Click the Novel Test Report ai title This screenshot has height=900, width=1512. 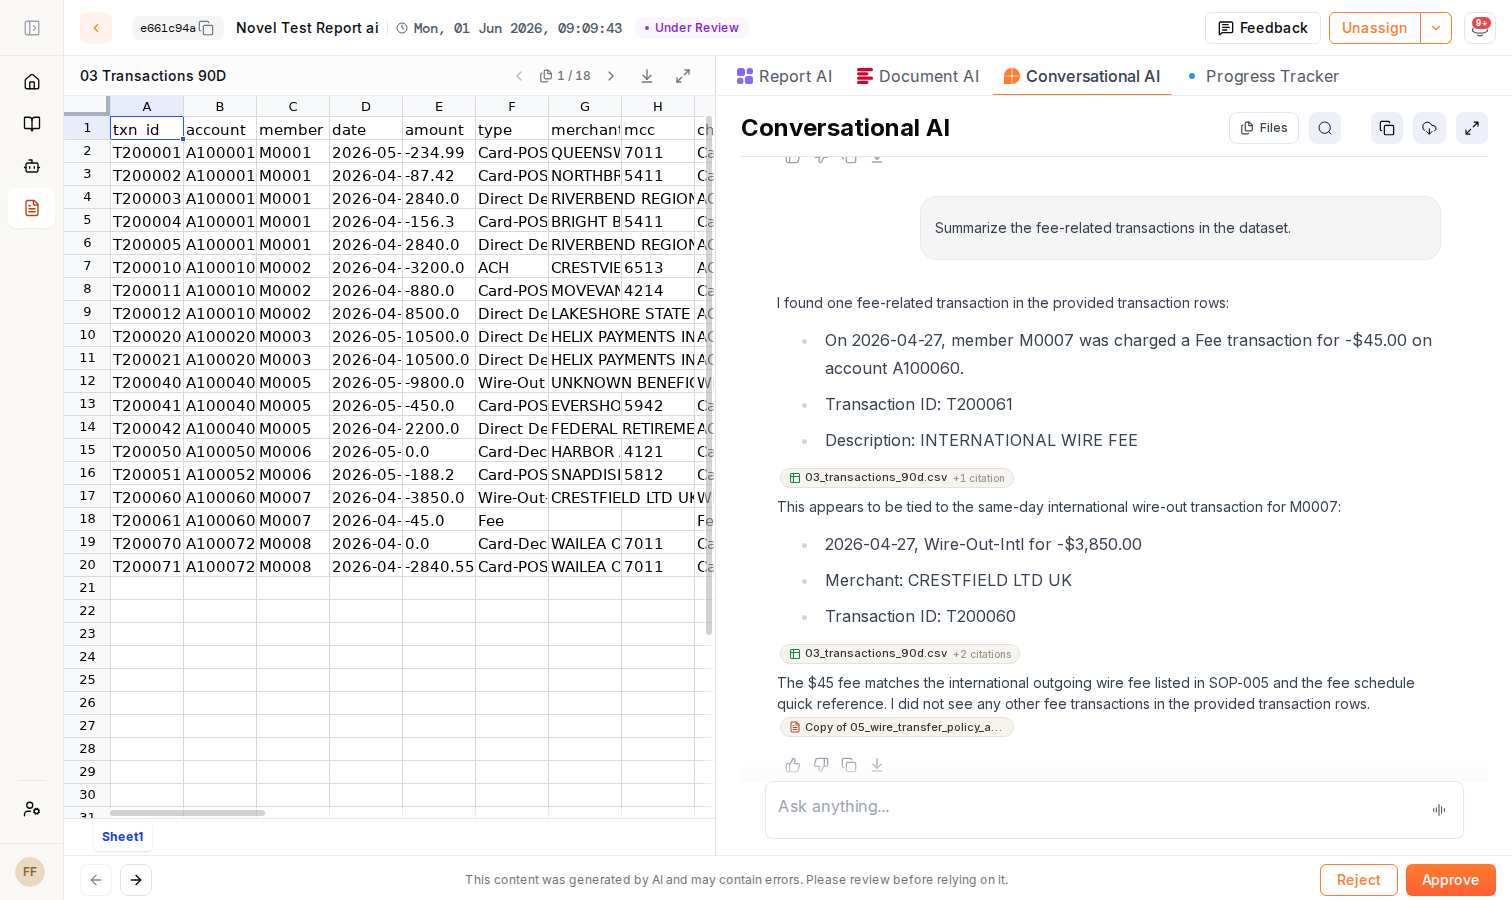[307, 28]
